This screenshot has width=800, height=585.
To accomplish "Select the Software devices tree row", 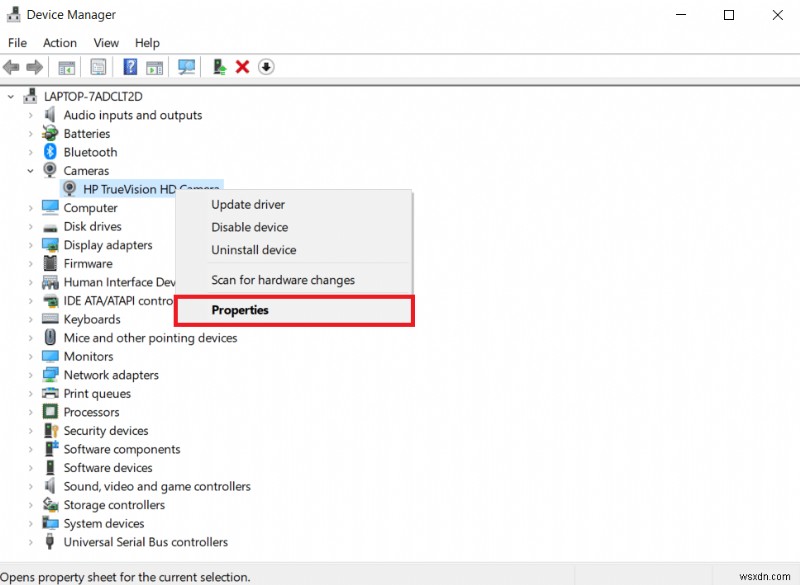I will click(x=108, y=467).
